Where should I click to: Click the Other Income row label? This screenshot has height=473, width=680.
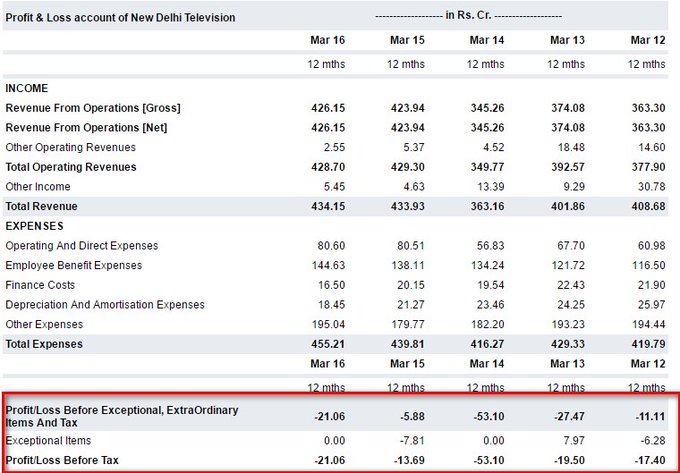coord(38,187)
